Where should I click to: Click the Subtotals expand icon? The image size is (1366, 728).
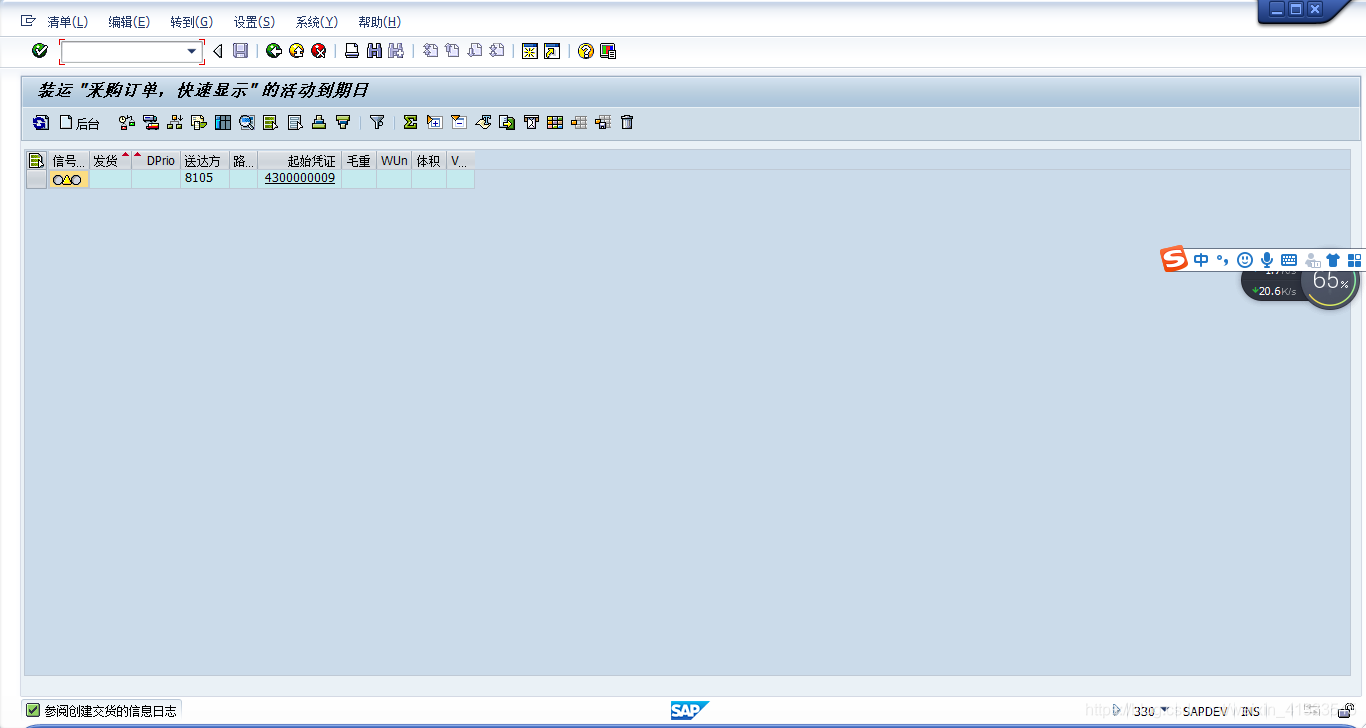pyautogui.click(x=434, y=122)
